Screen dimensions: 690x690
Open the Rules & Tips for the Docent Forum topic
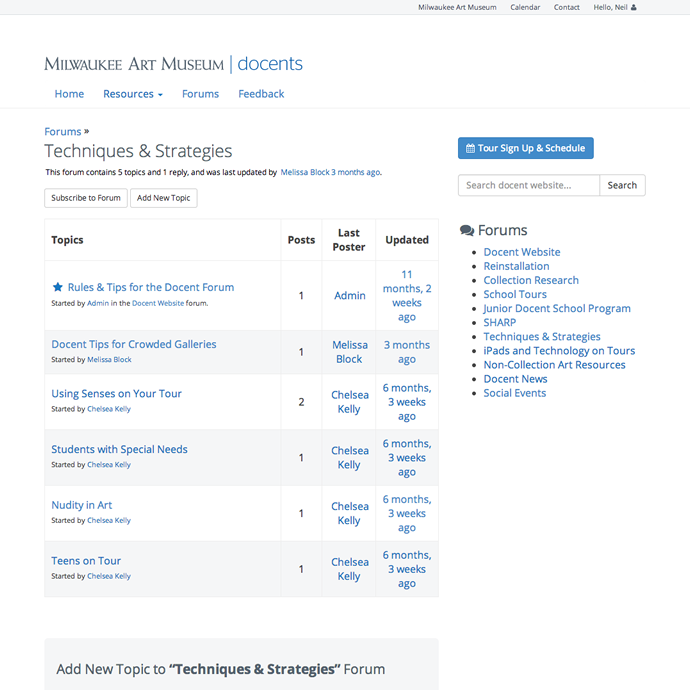[x=151, y=287]
